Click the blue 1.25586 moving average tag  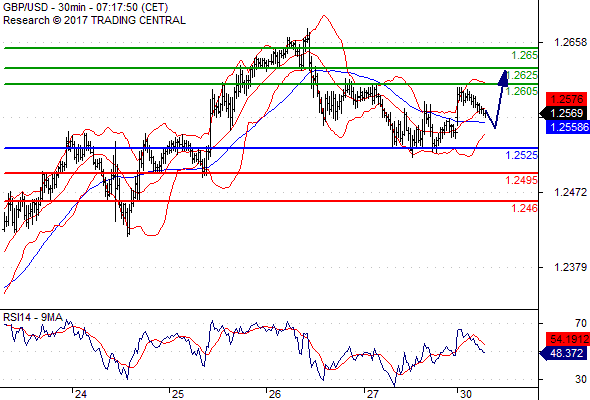click(567, 127)
